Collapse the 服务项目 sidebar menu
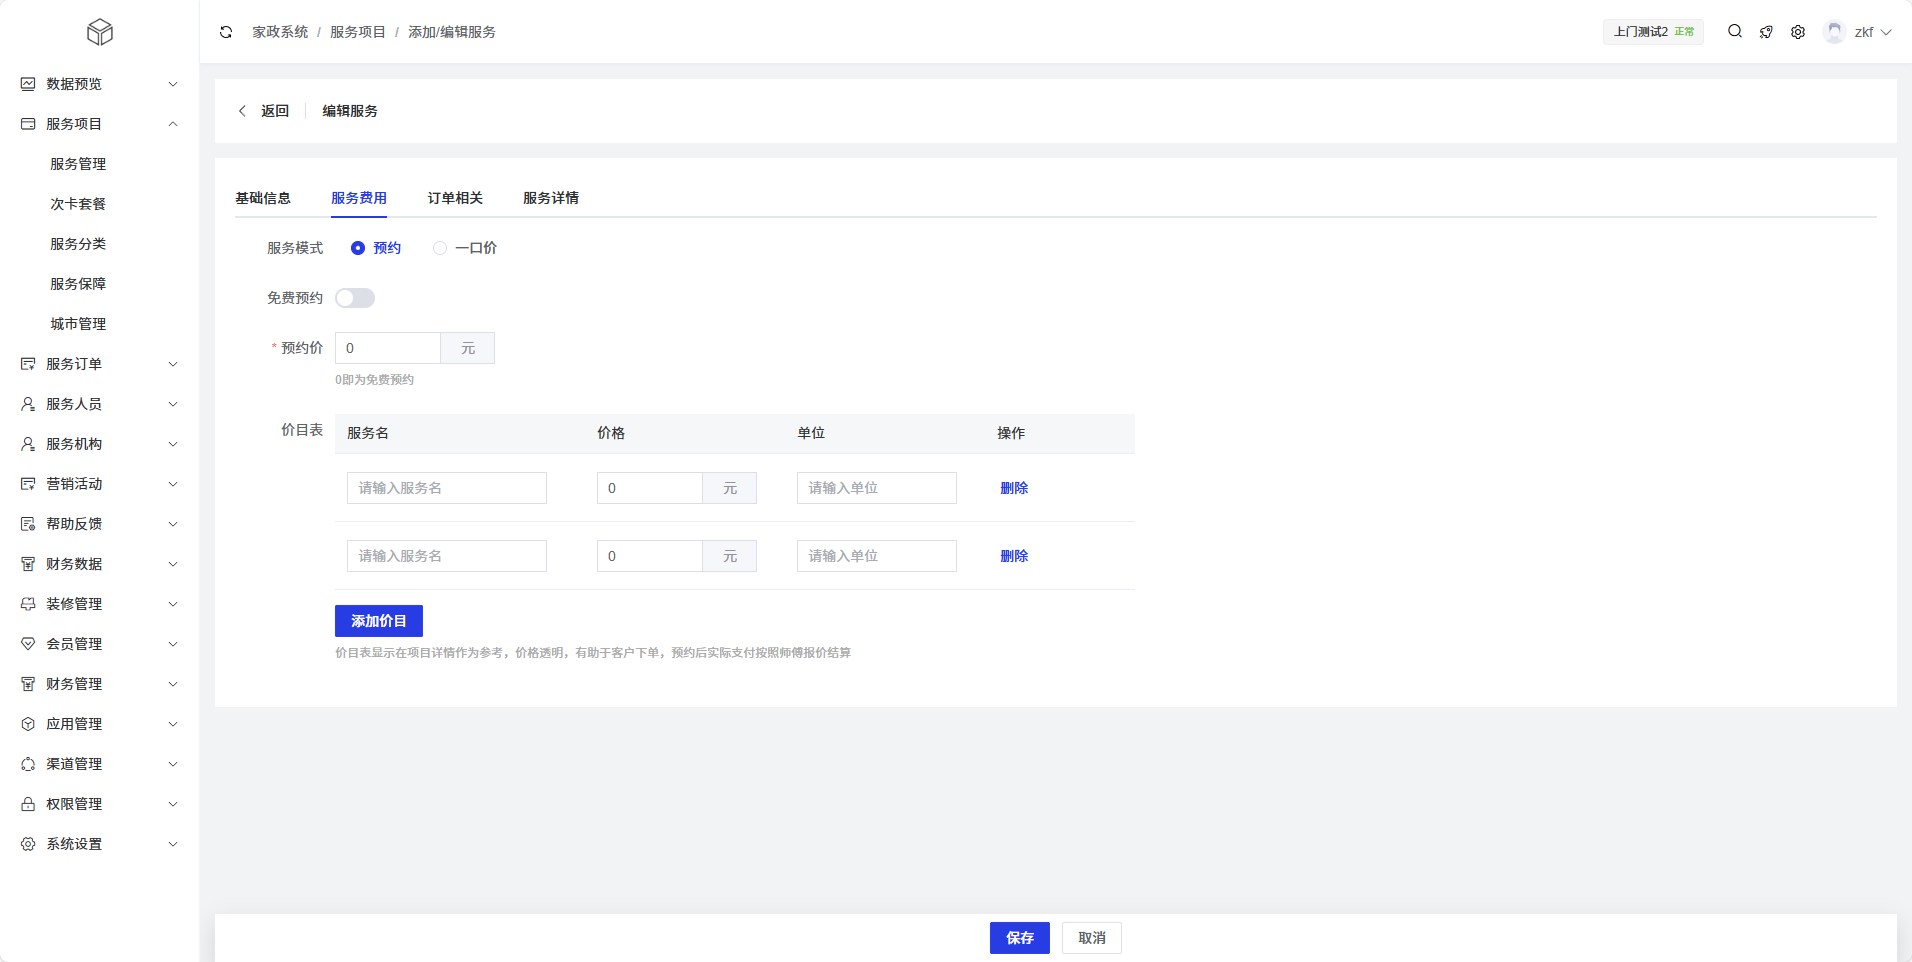This screenshot has height=962, width=1912. pyautogui.click(x=173, y=124)
